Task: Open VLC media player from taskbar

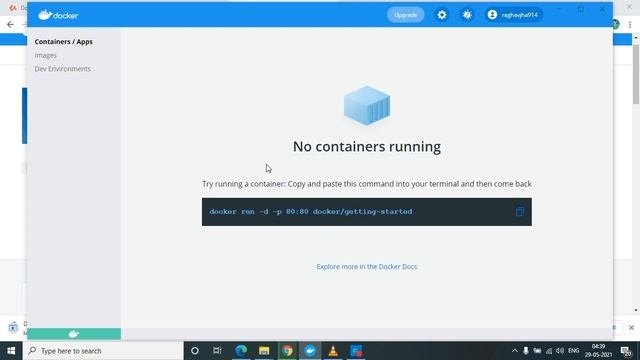Action: pyautogui.click(x=333, y=351)
